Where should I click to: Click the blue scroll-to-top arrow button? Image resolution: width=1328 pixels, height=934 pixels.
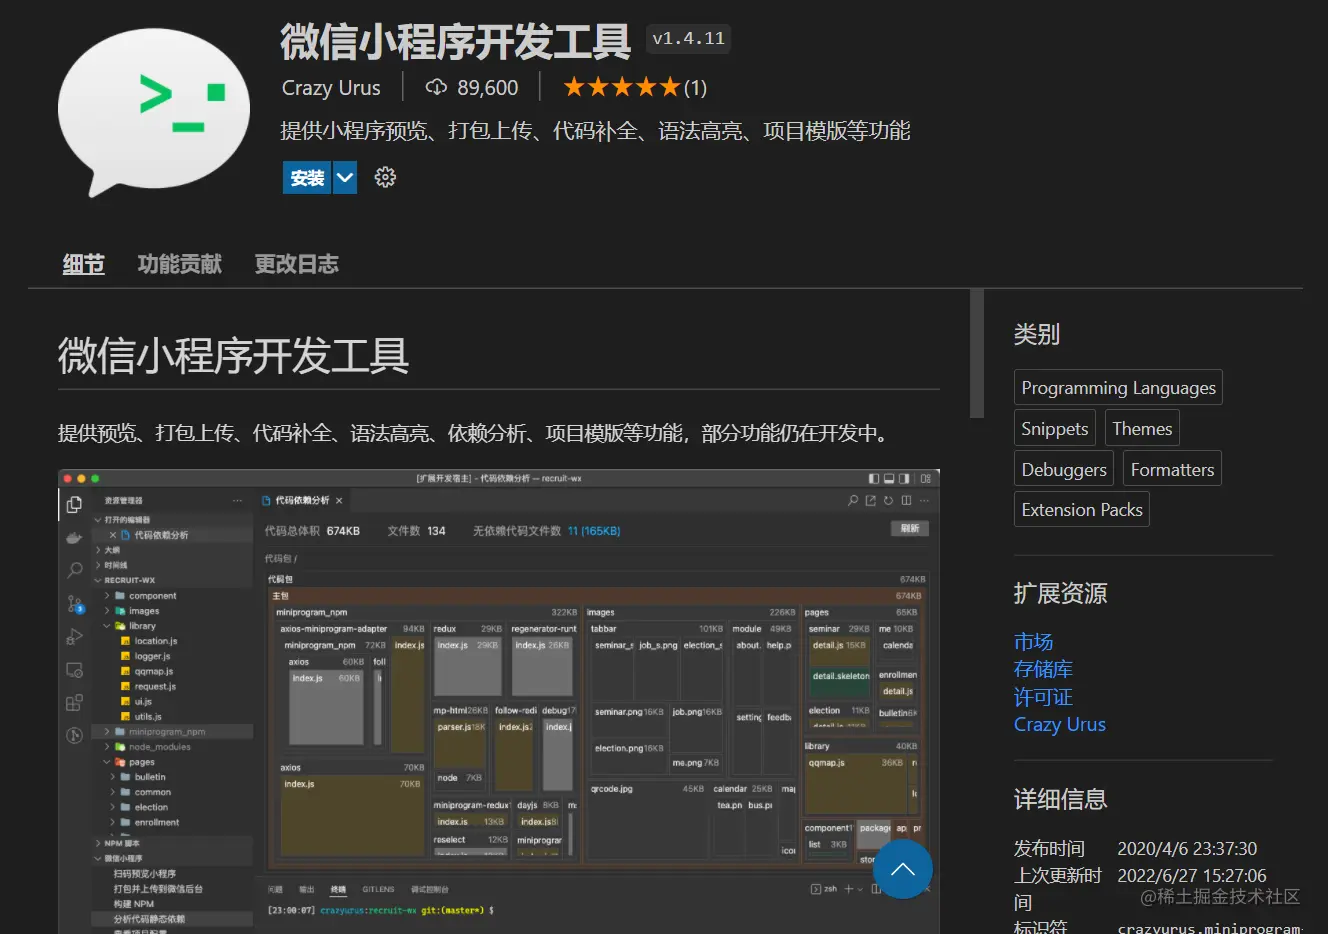click(903, 869)
